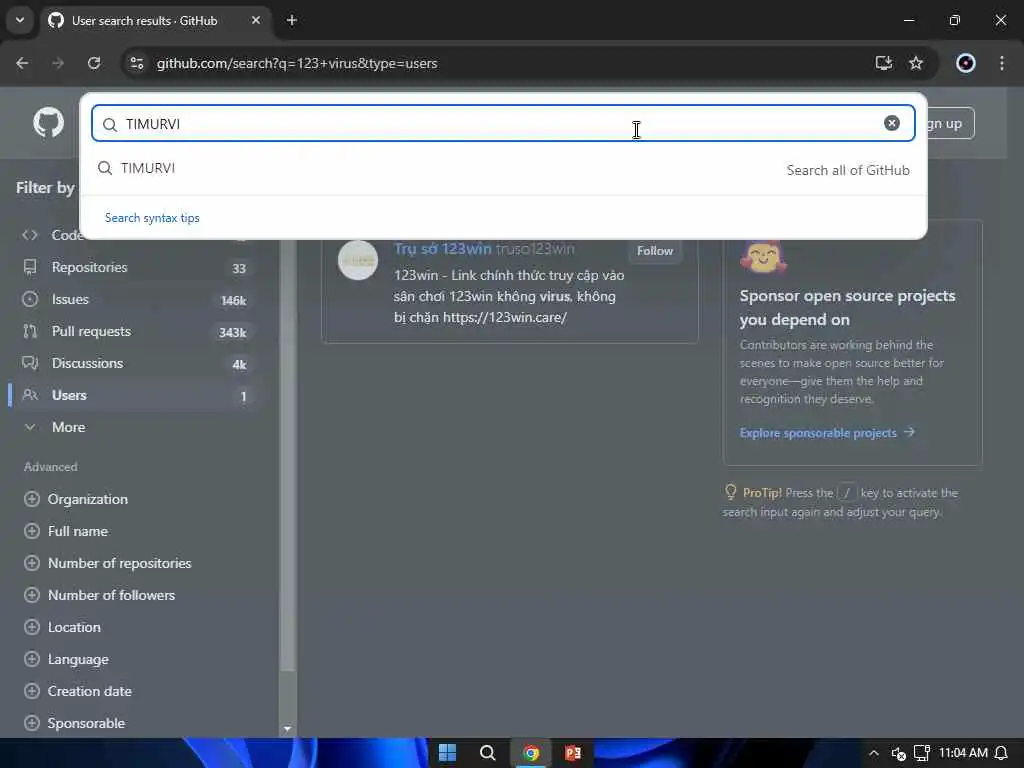Show hidden system tray icons
The width and height of the screenshot is (1024, 768).
tap(874, 753)
